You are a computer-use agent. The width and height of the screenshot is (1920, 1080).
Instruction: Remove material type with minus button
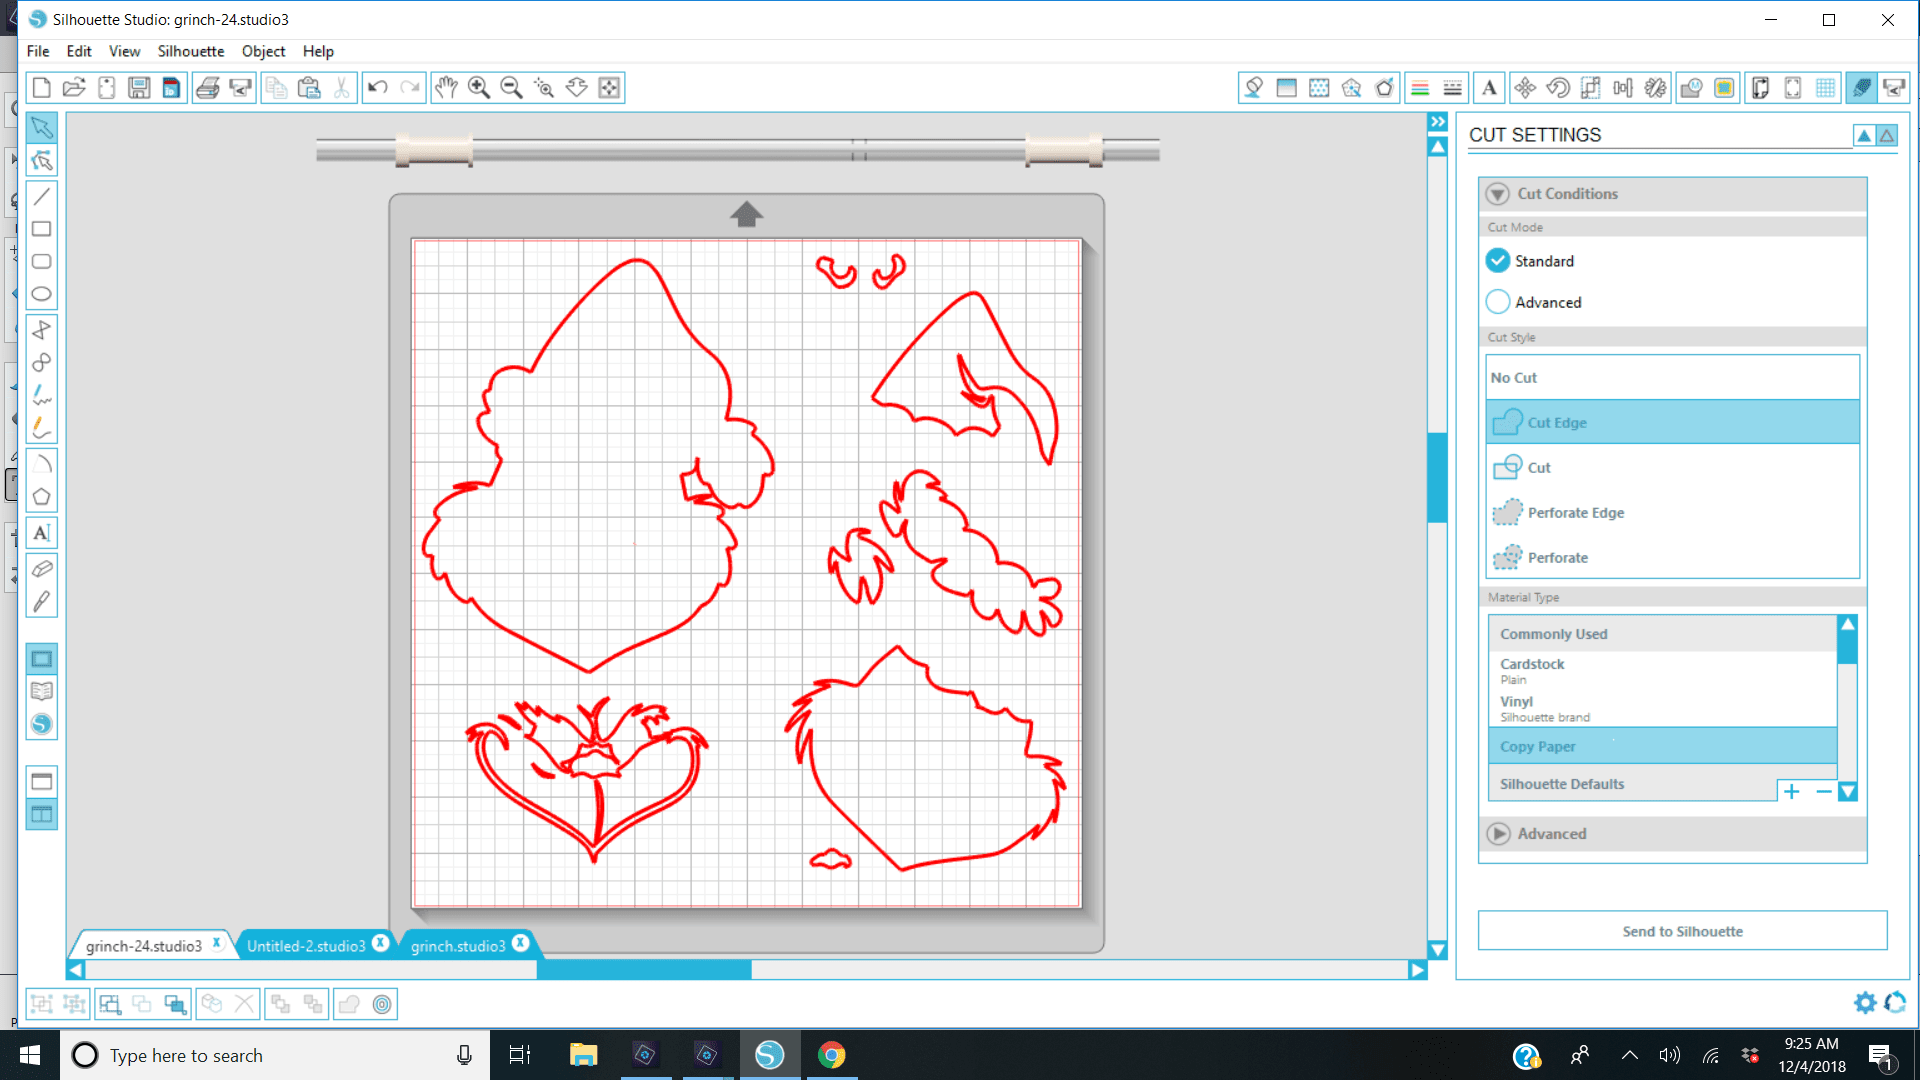coord(1823,792)
